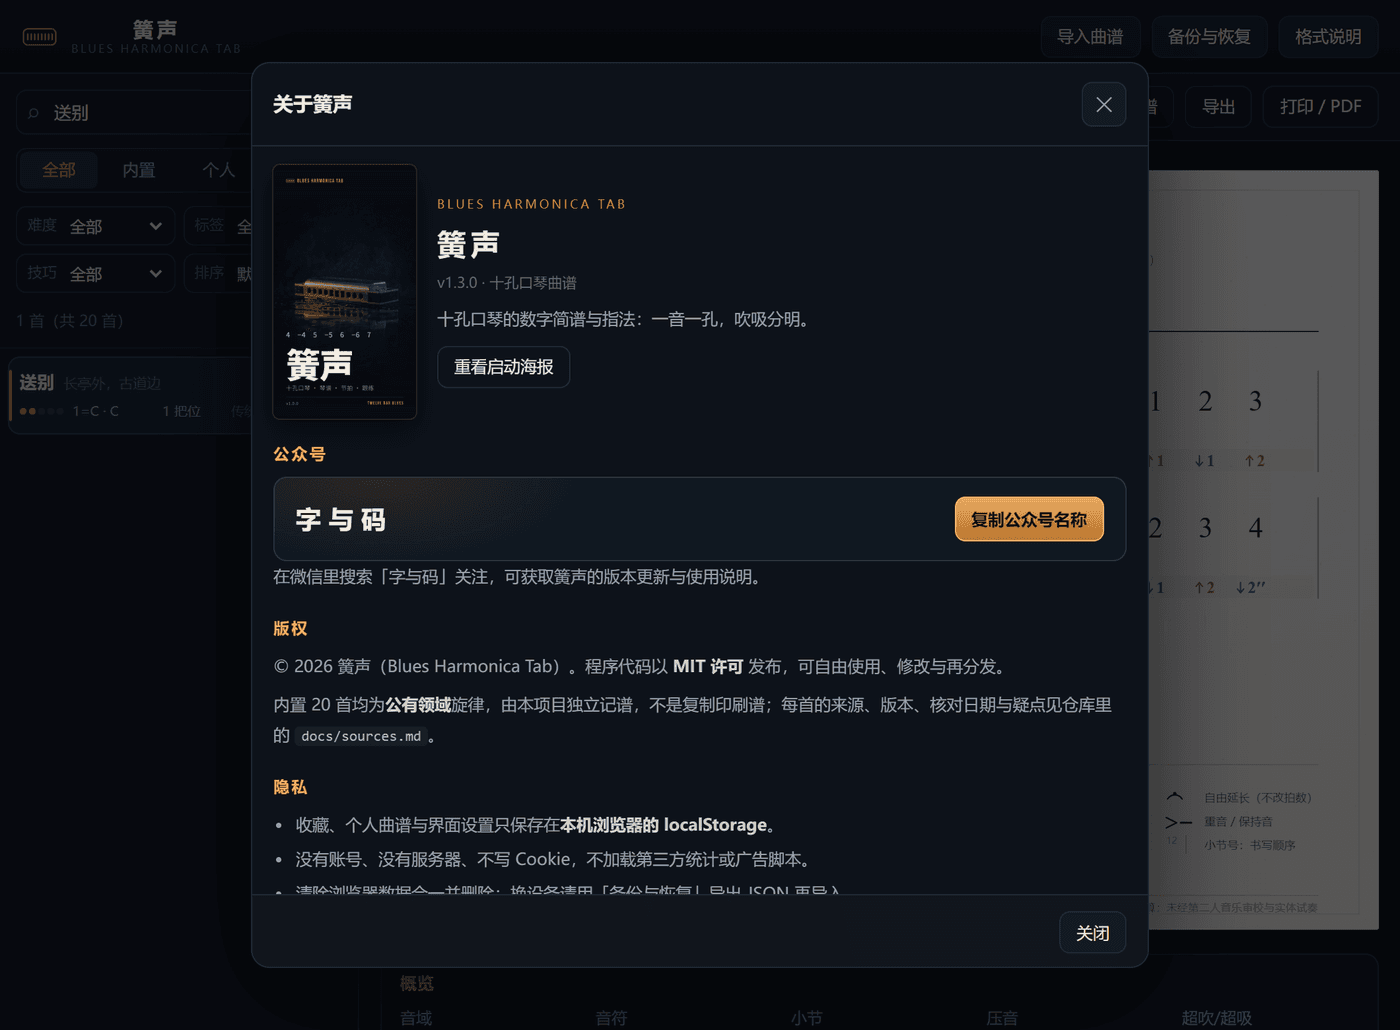This screenshot has height=1030, width=1400.
Task: Click the 关闭 button in dialog footer
Action: click(x=1092, y=933)
